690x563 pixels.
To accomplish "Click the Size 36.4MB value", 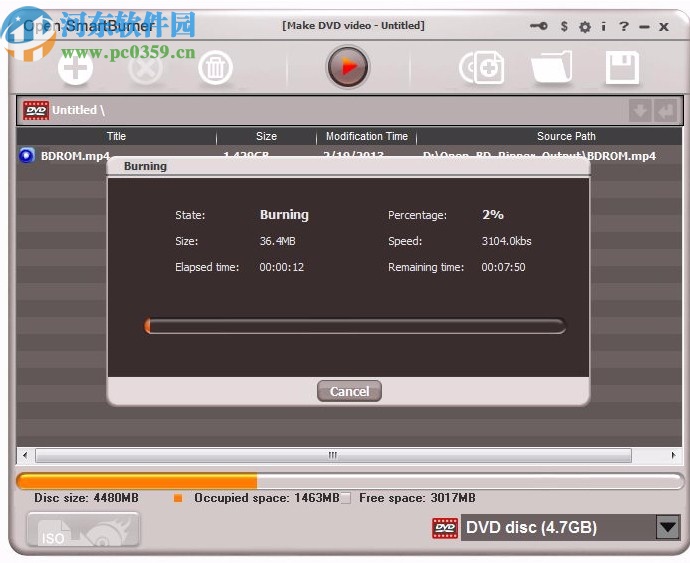I will tap(277, 241).
